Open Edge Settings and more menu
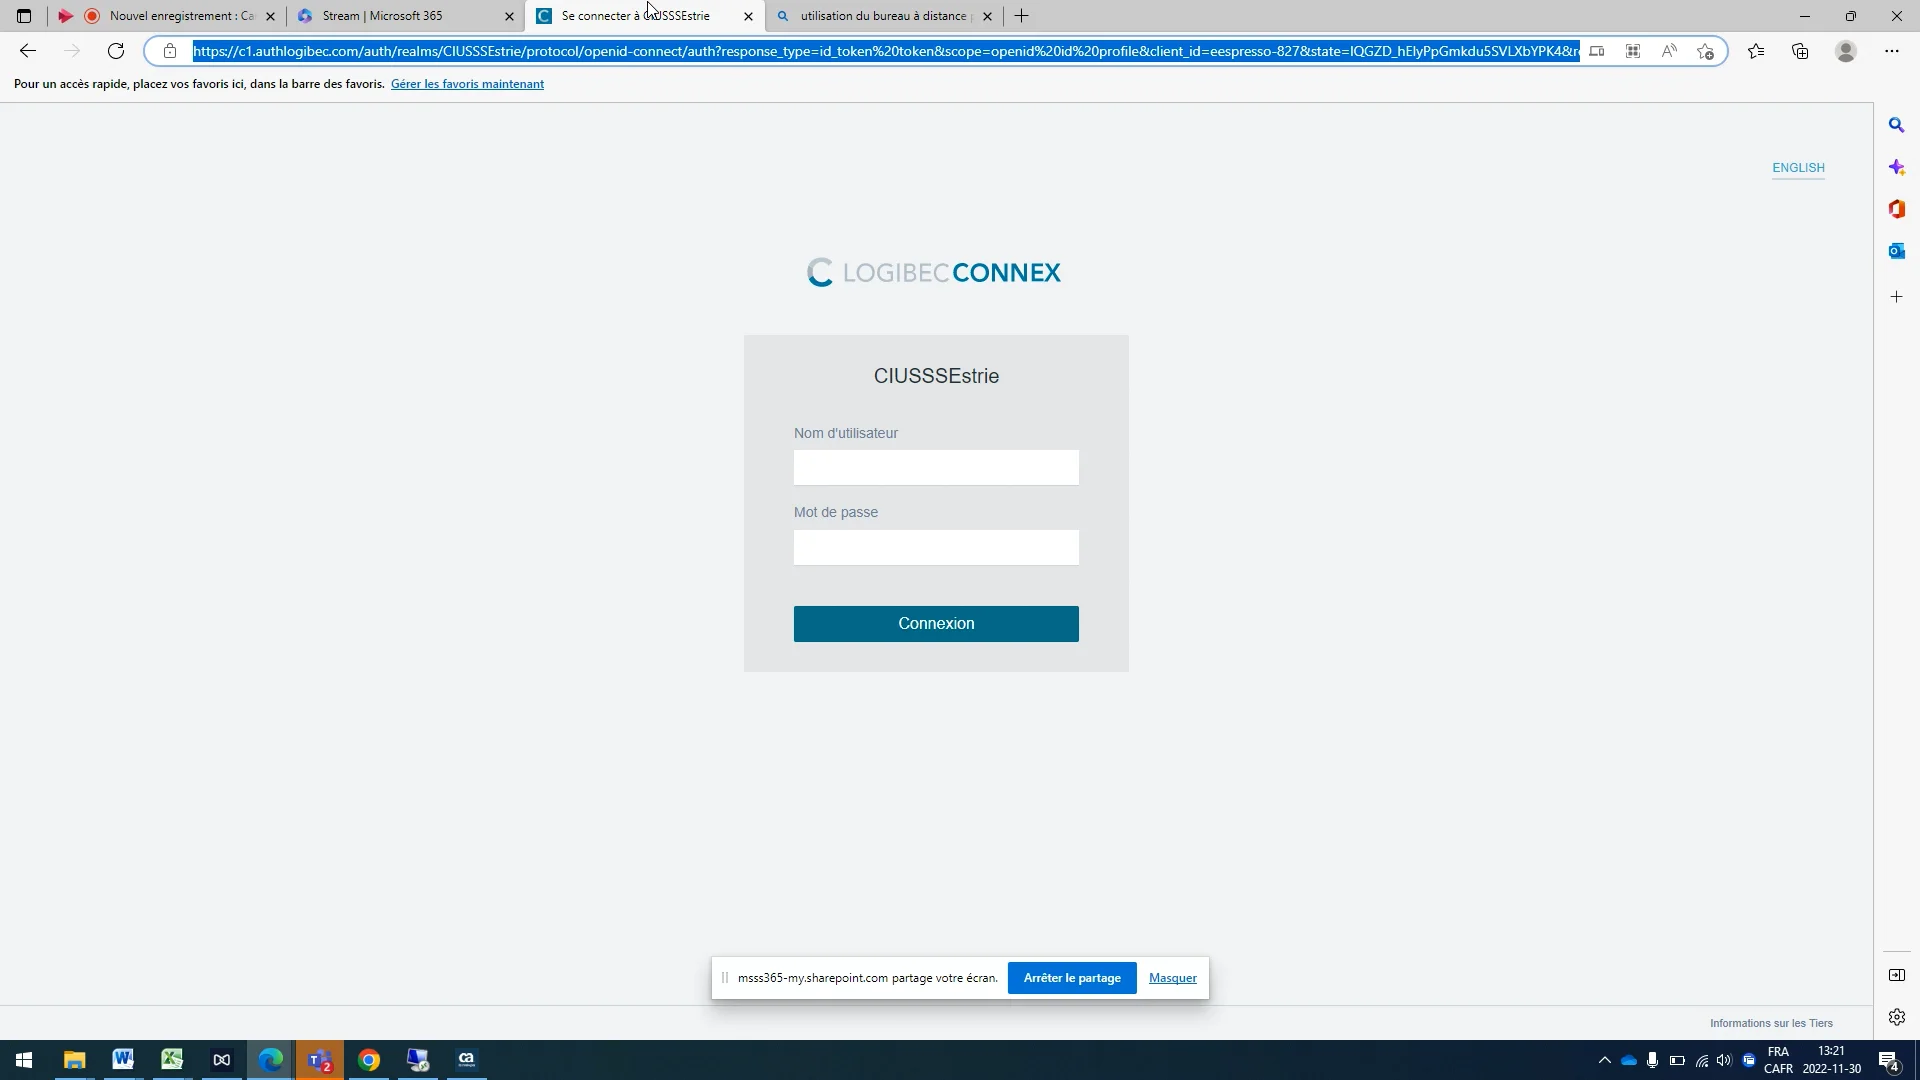The height and width of the screenshot is (1080, 1920). point(1891,51)
